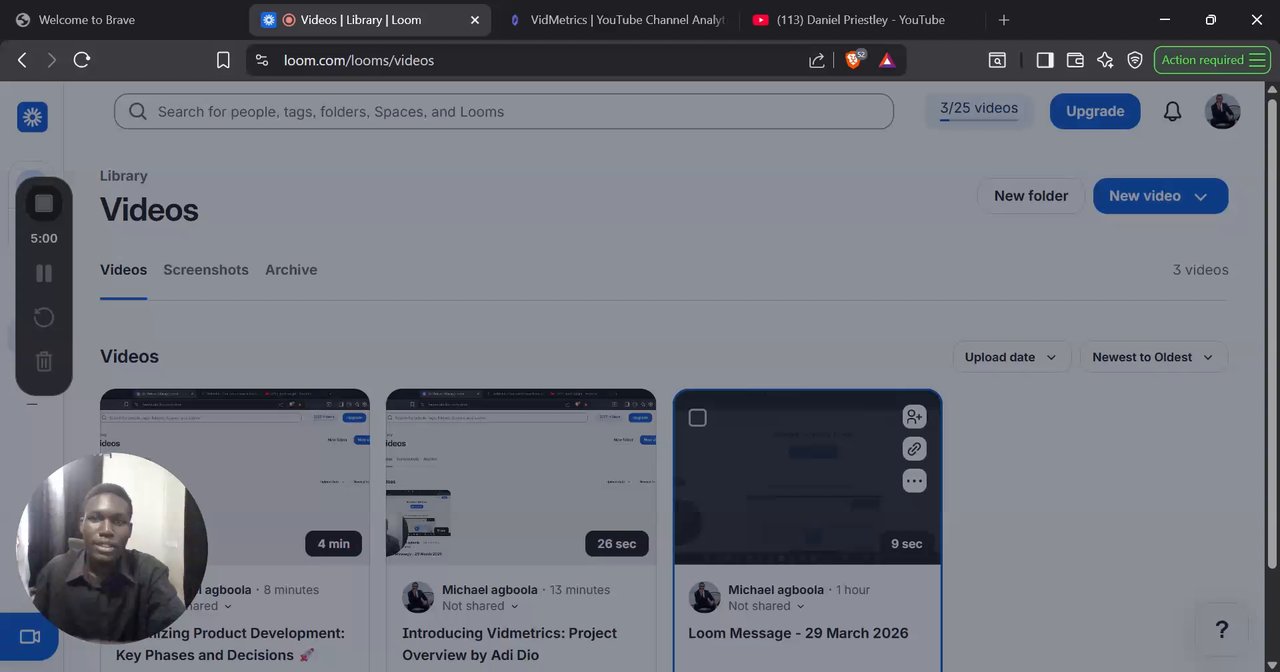Restart the recording with the undo icon
1280x672 pixels.
(x=44, y=318)
